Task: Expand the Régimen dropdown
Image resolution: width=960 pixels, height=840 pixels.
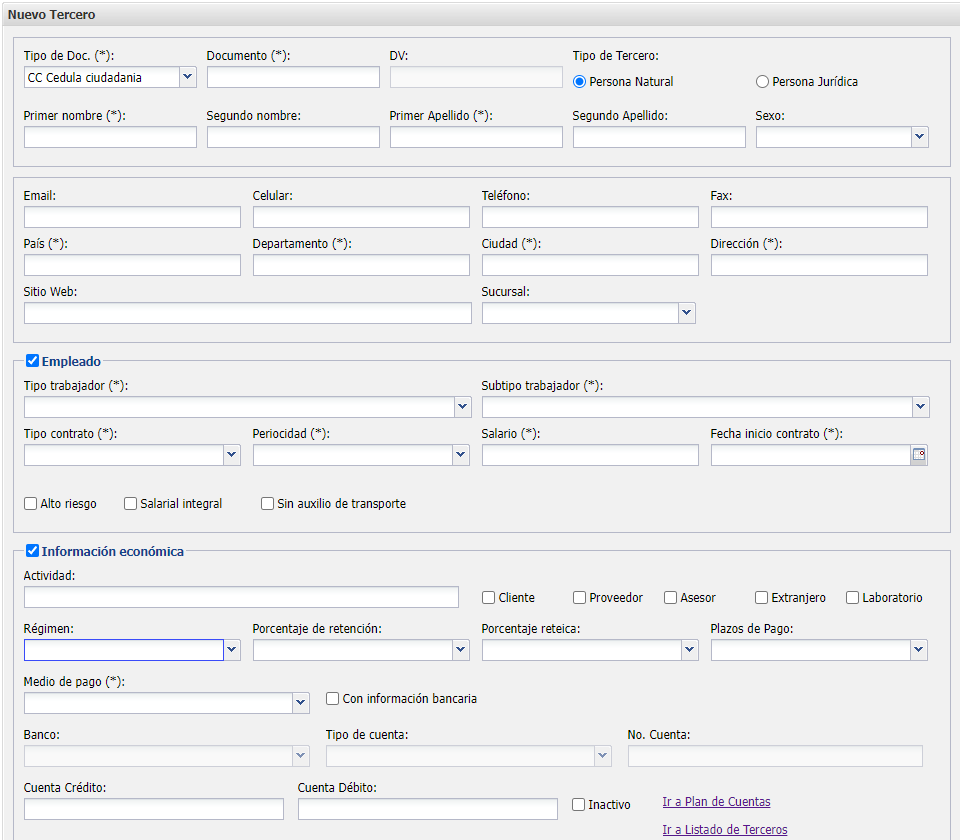Action: [232, 650]
